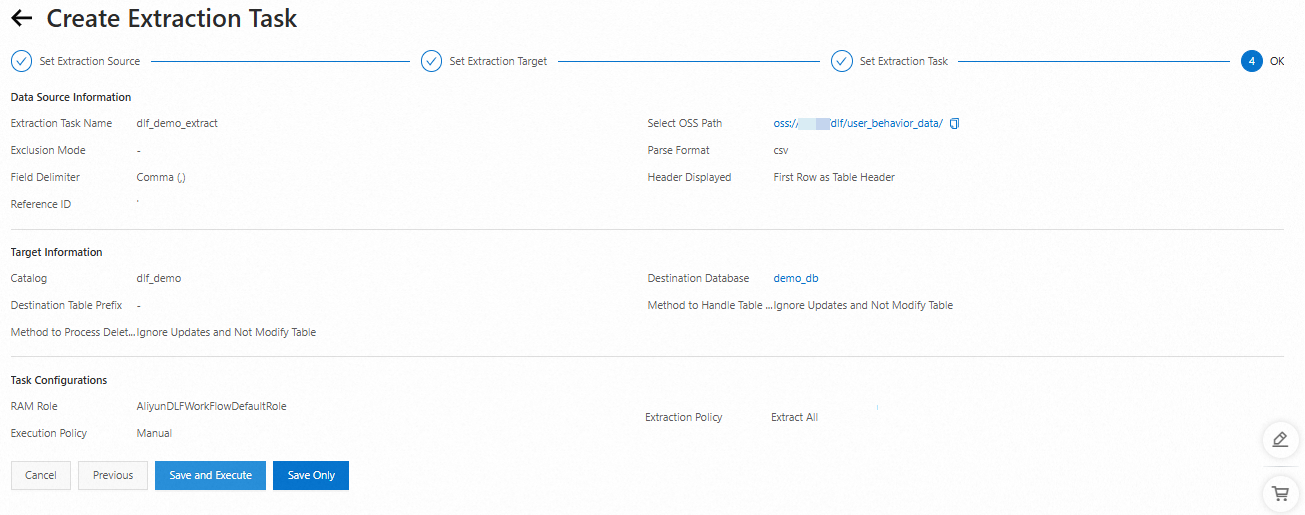Select the OK step label

(1277, 61)
